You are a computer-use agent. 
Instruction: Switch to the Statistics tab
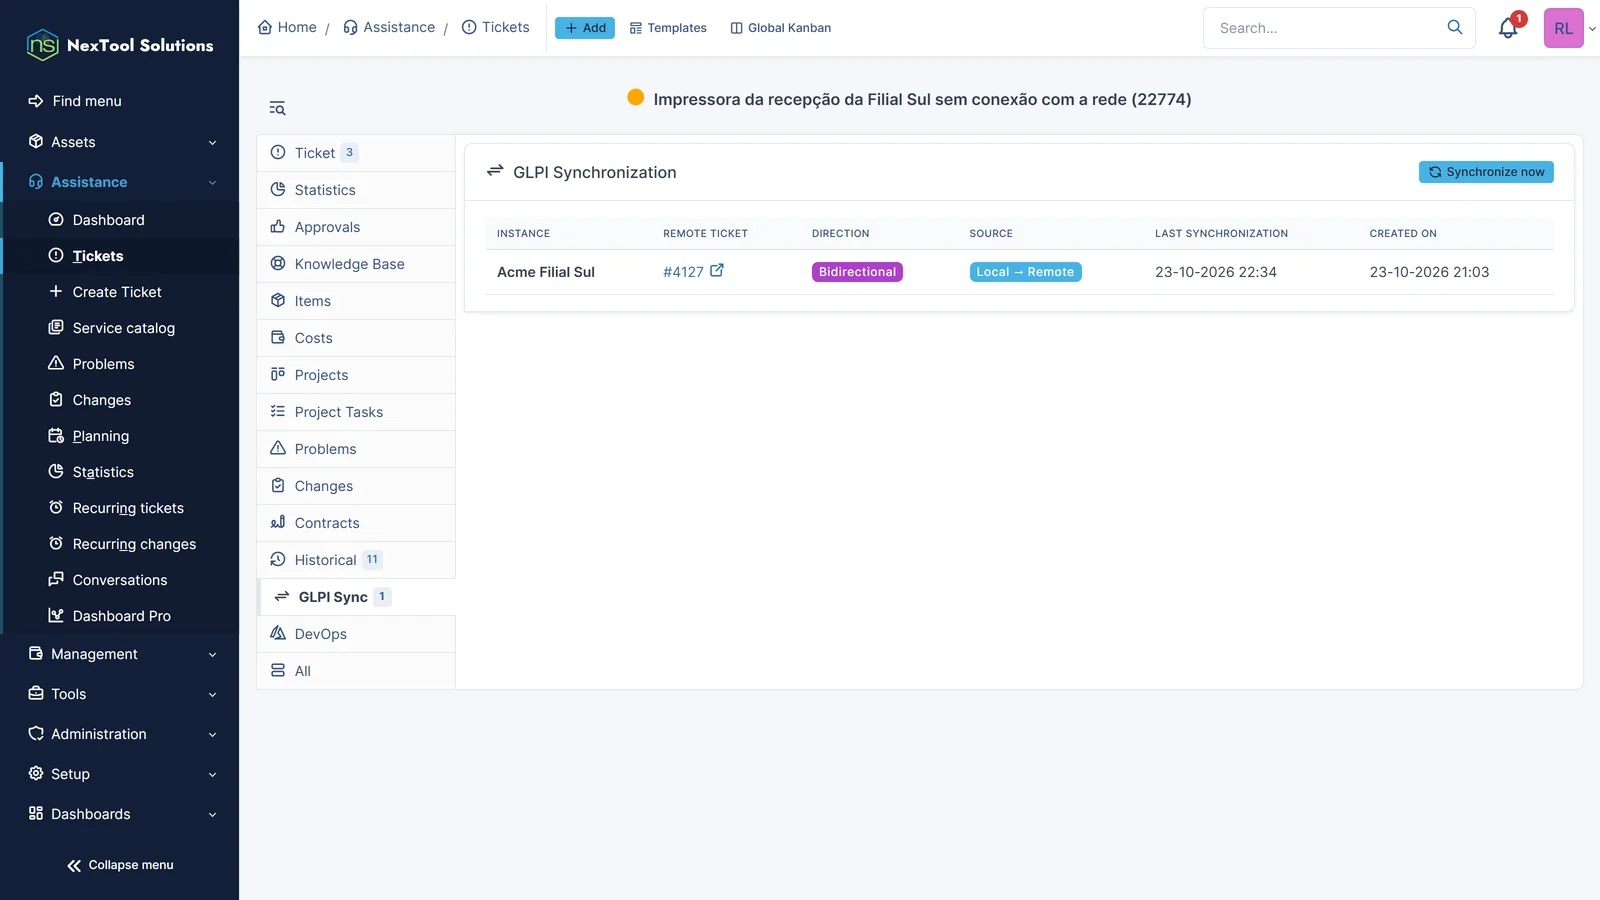pyautogui.click(x=356, y=190)
